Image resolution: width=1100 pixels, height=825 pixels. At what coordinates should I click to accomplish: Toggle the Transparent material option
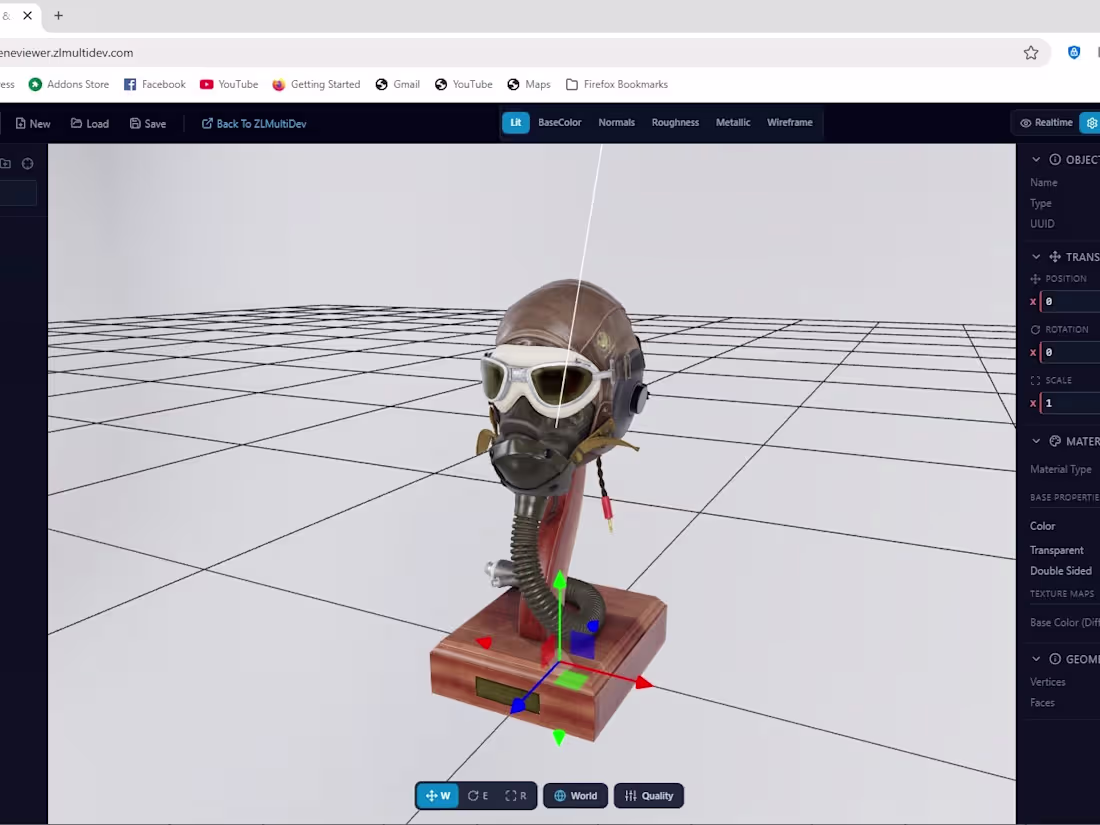point(1056,549)
